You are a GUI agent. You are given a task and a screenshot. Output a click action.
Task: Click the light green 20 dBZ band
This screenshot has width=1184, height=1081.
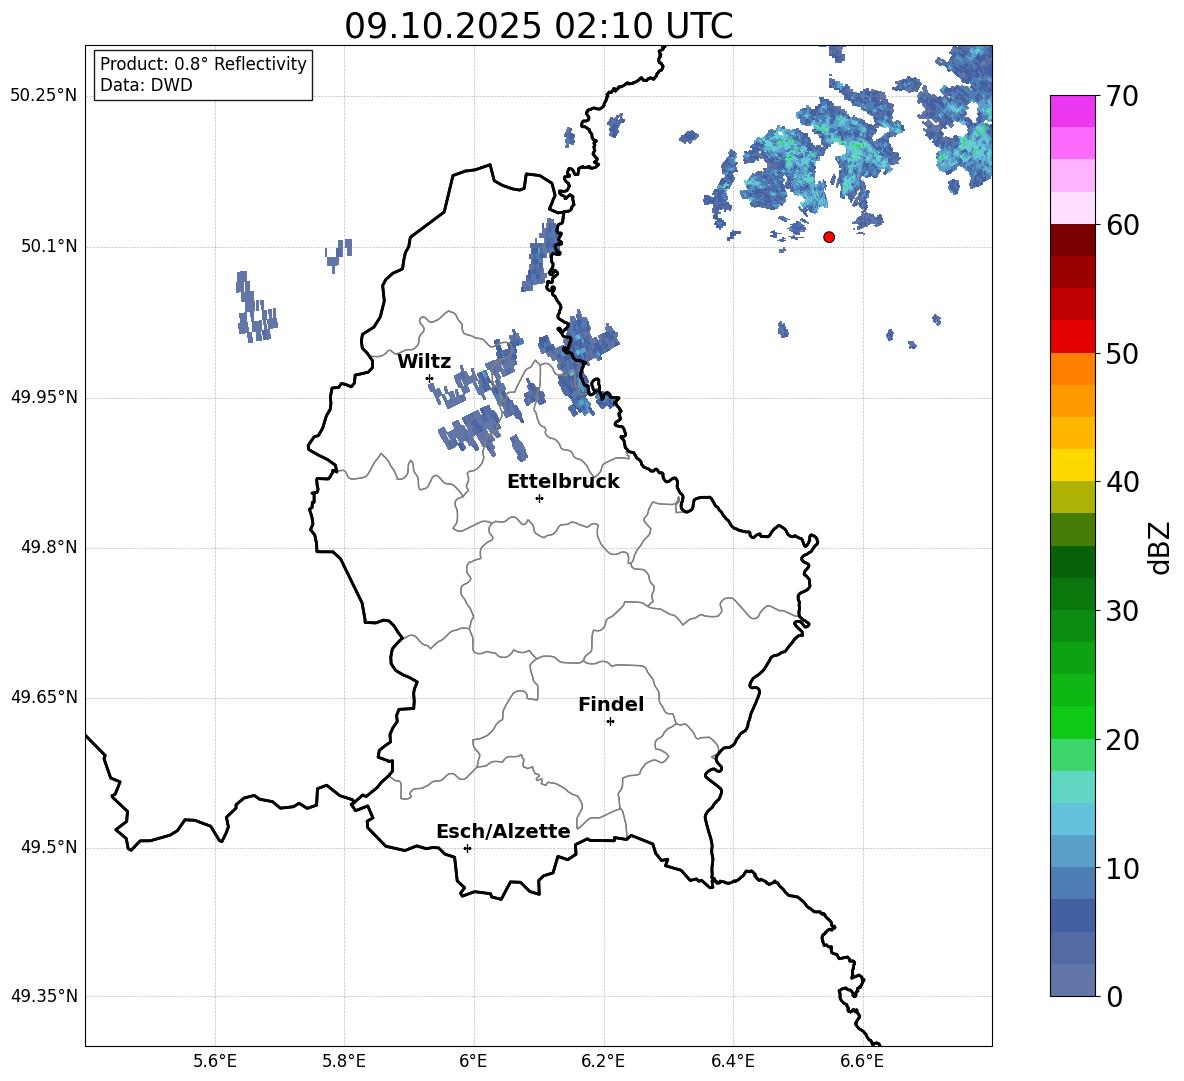coord(1072,755)
